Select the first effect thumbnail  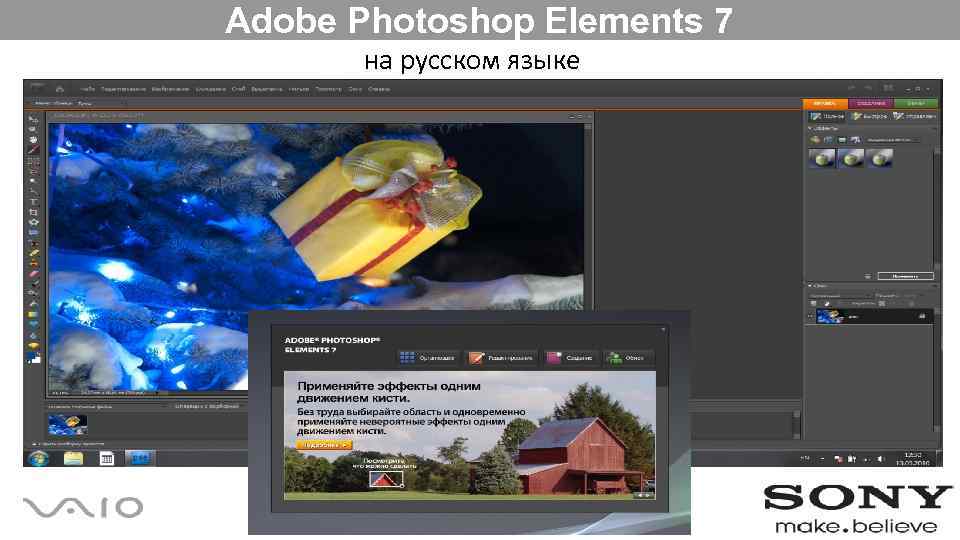(x=822, y=159)
